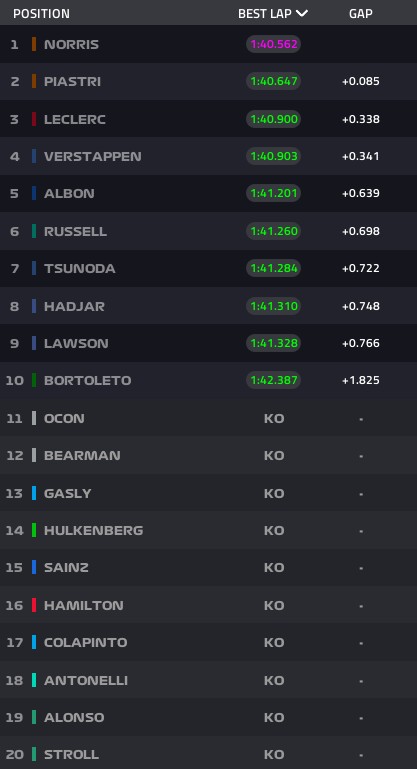417x769 pixels.
Task: Click Bortoleto's 1:42.387 lap time badge
Action: 273,380
